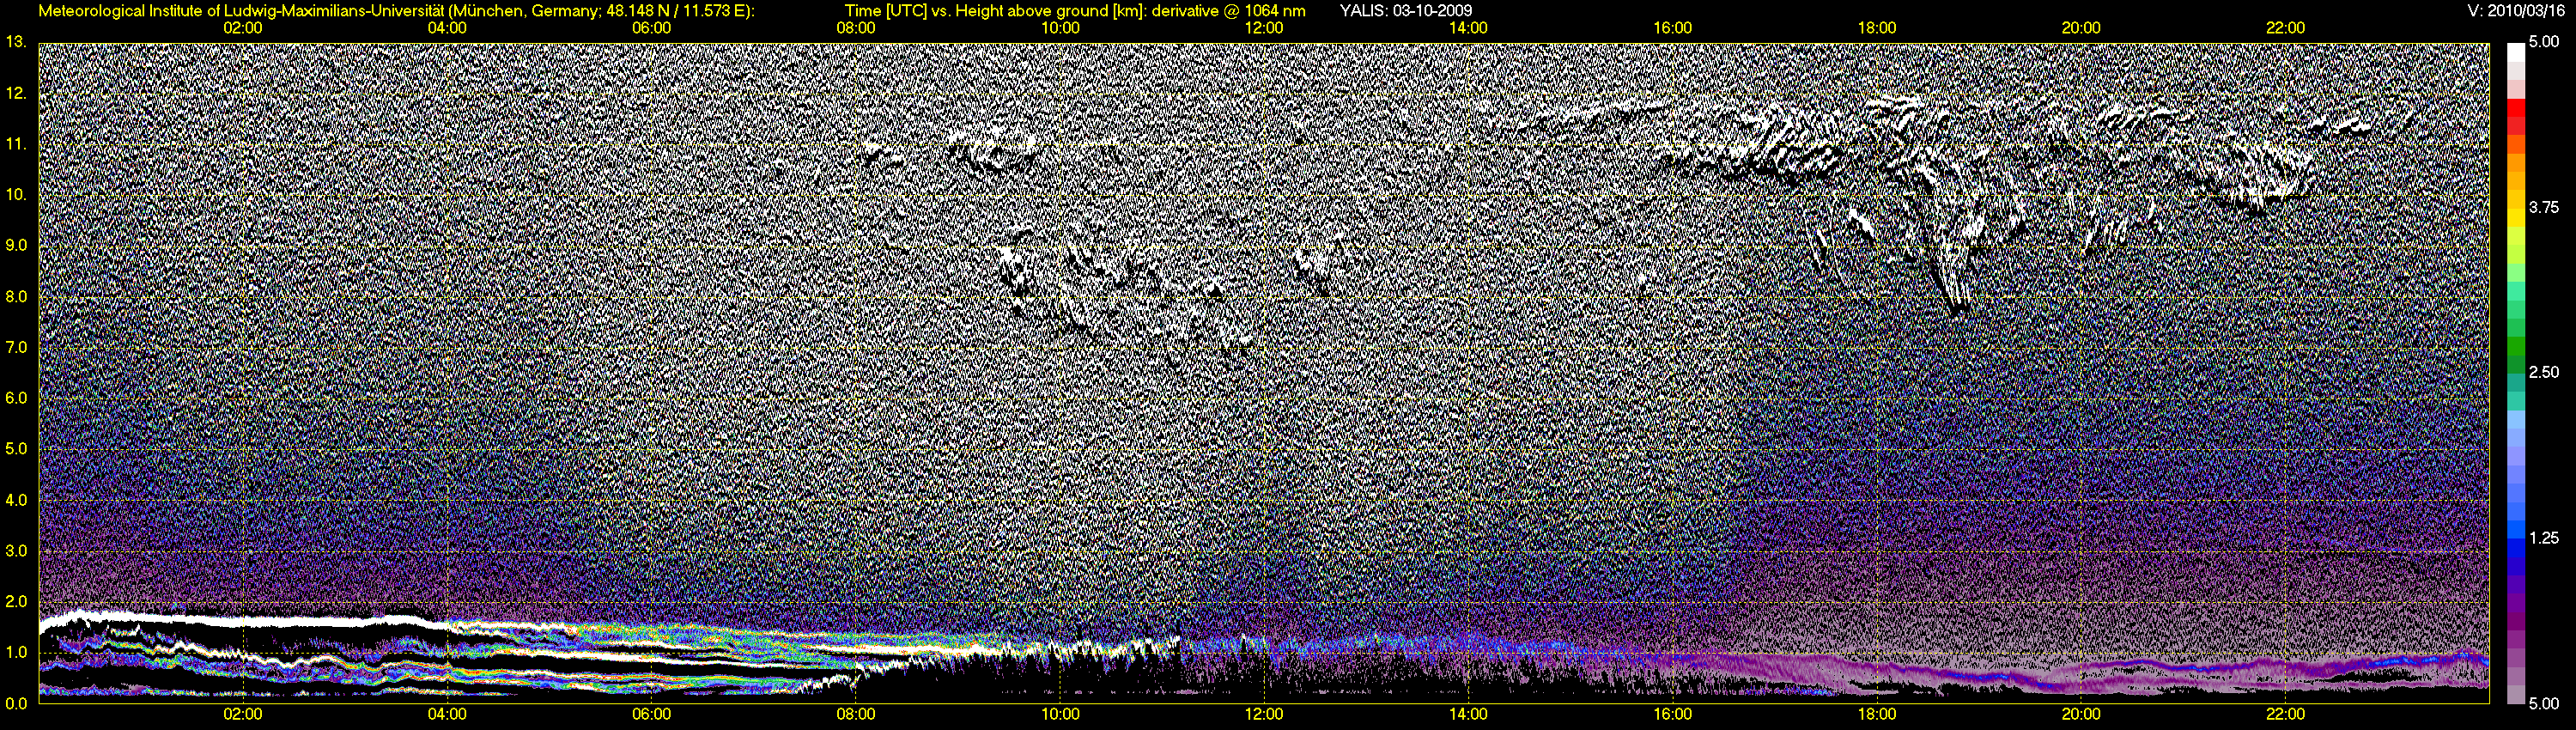Image resolution: width=2576 pixels, height=730 pixels.
Task: Click the 20:00 label on the bottom time axis
Action: click(2081, 714)
